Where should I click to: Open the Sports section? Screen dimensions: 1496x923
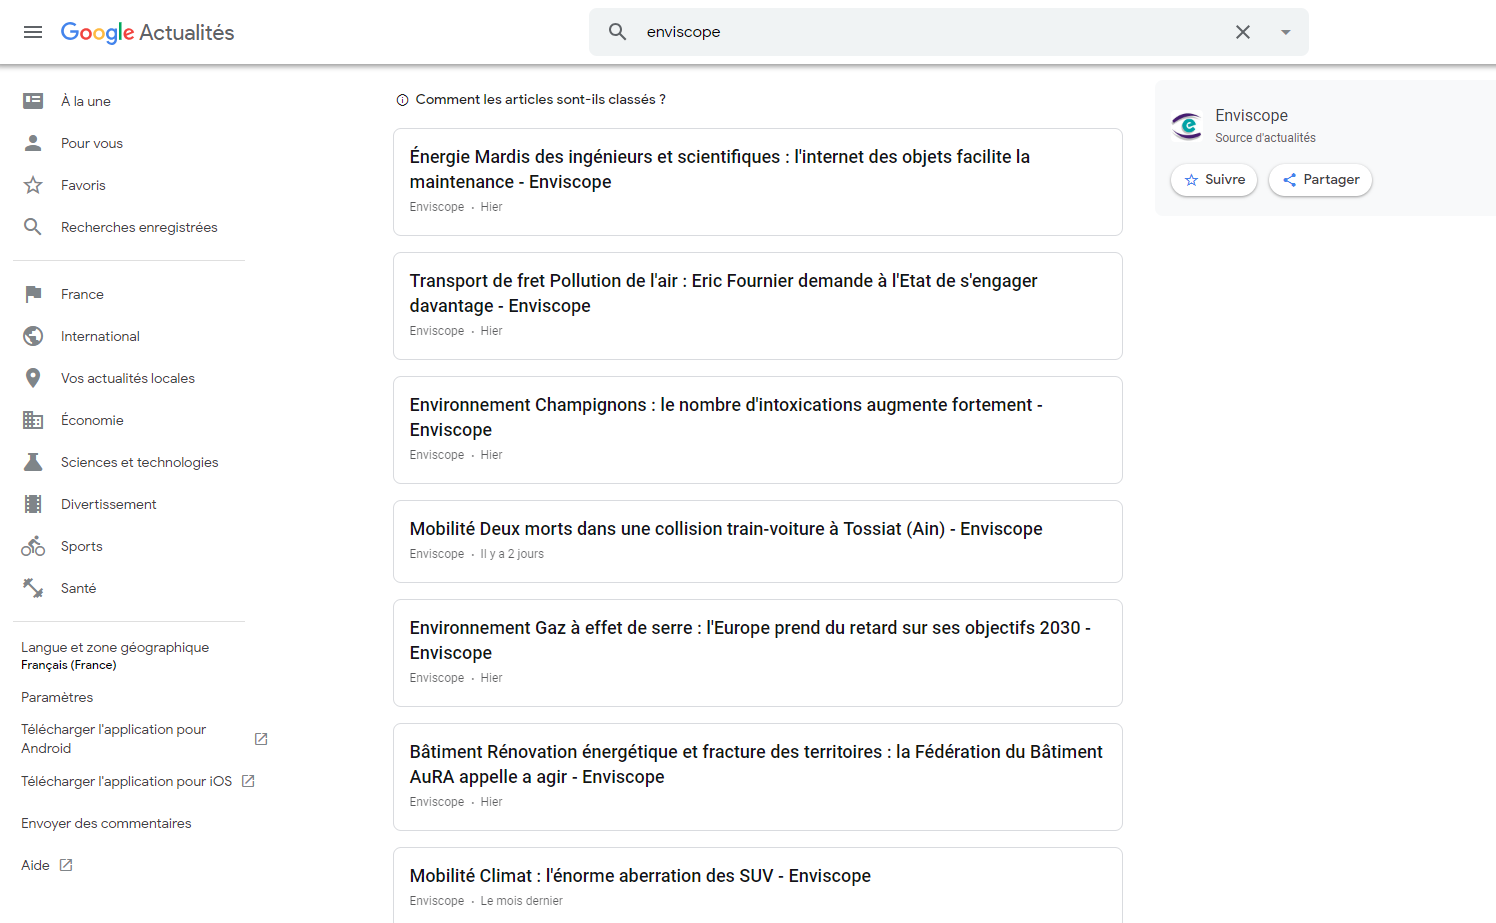pos(81,546)
